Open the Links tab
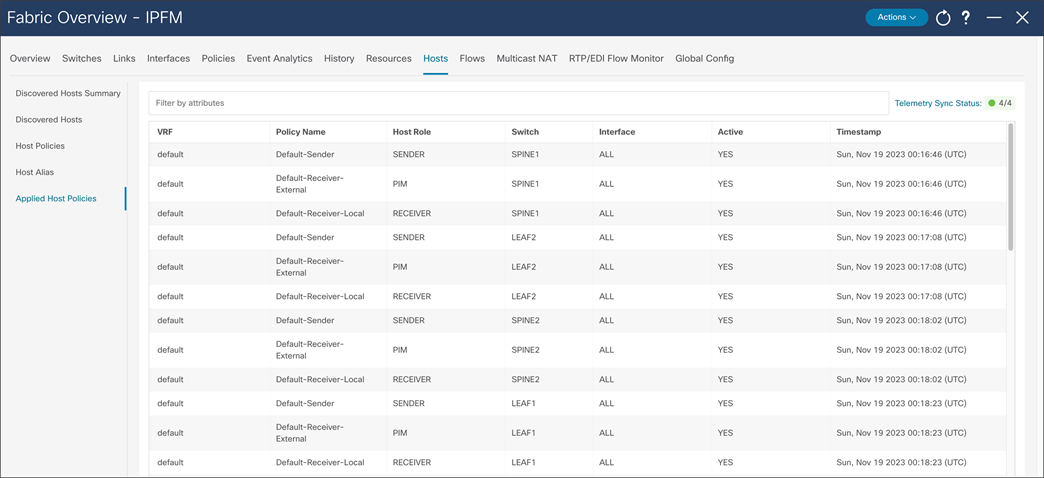Viewport: 1044px width, 478px height. (125, 59)
